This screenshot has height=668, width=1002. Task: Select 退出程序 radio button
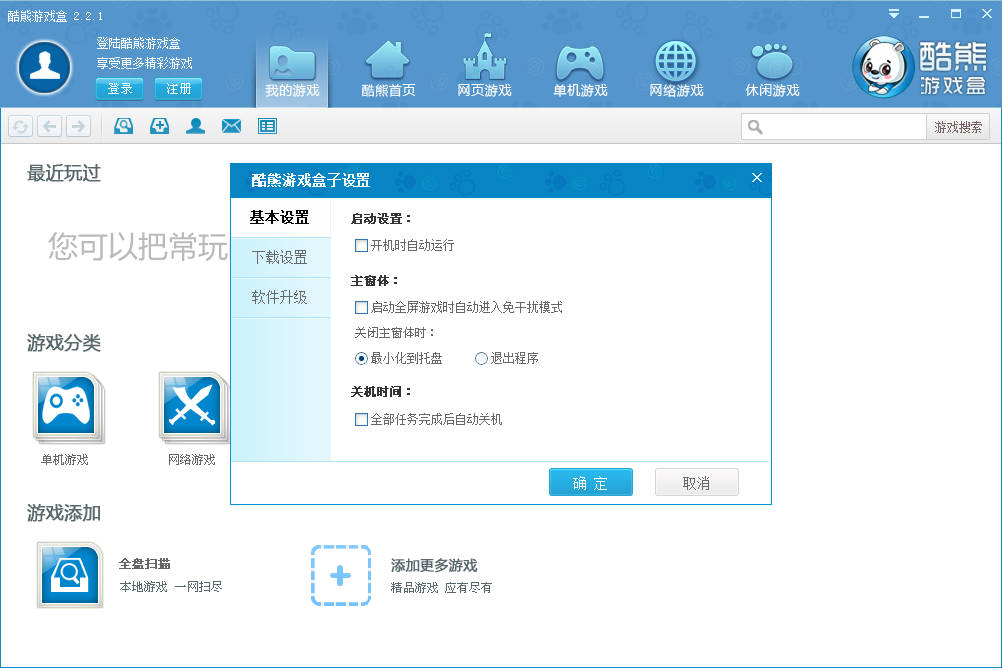481,359
